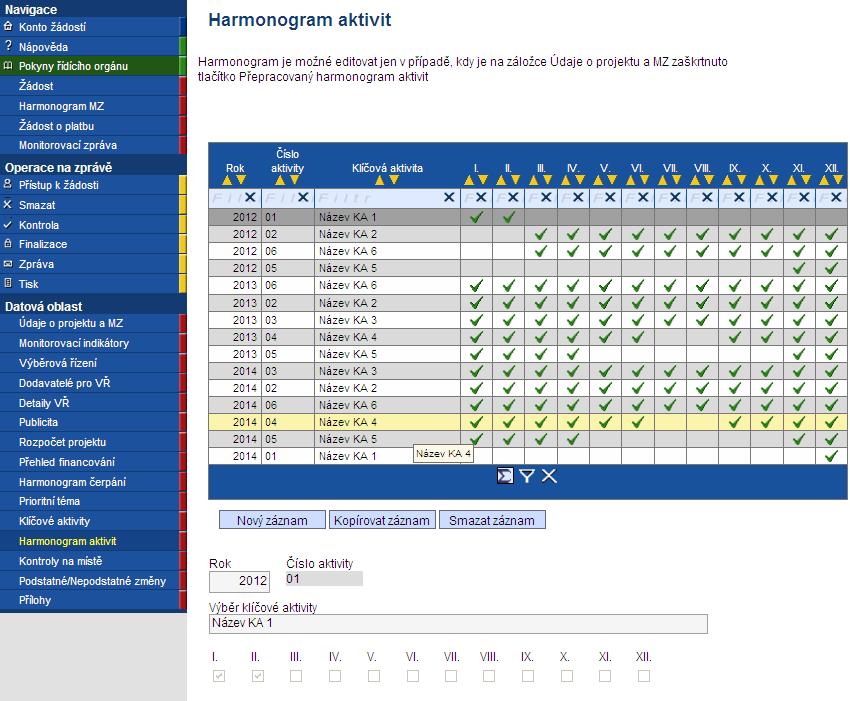The width and height of the screenshot is (850, 701).
Task: Select row 2014 Název KA 5
Action: [527, 439]
